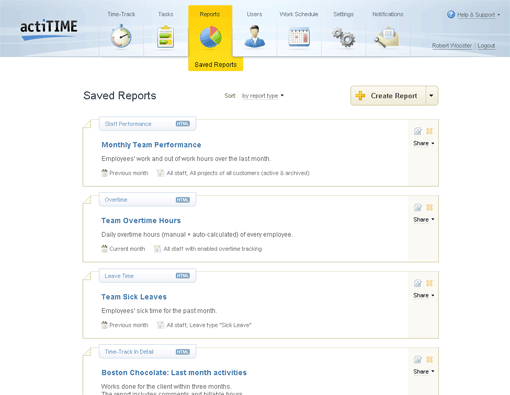510x395 pixels.
Task: Select the Reports pie chart icon
Action: click(x=210, y=37)
